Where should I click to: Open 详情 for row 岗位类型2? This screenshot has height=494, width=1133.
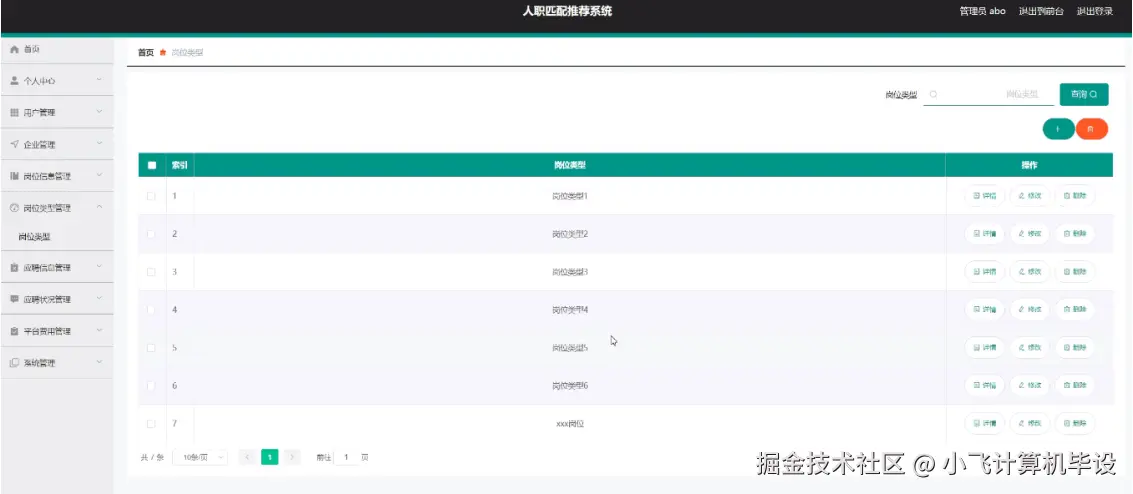coord(984,234)
